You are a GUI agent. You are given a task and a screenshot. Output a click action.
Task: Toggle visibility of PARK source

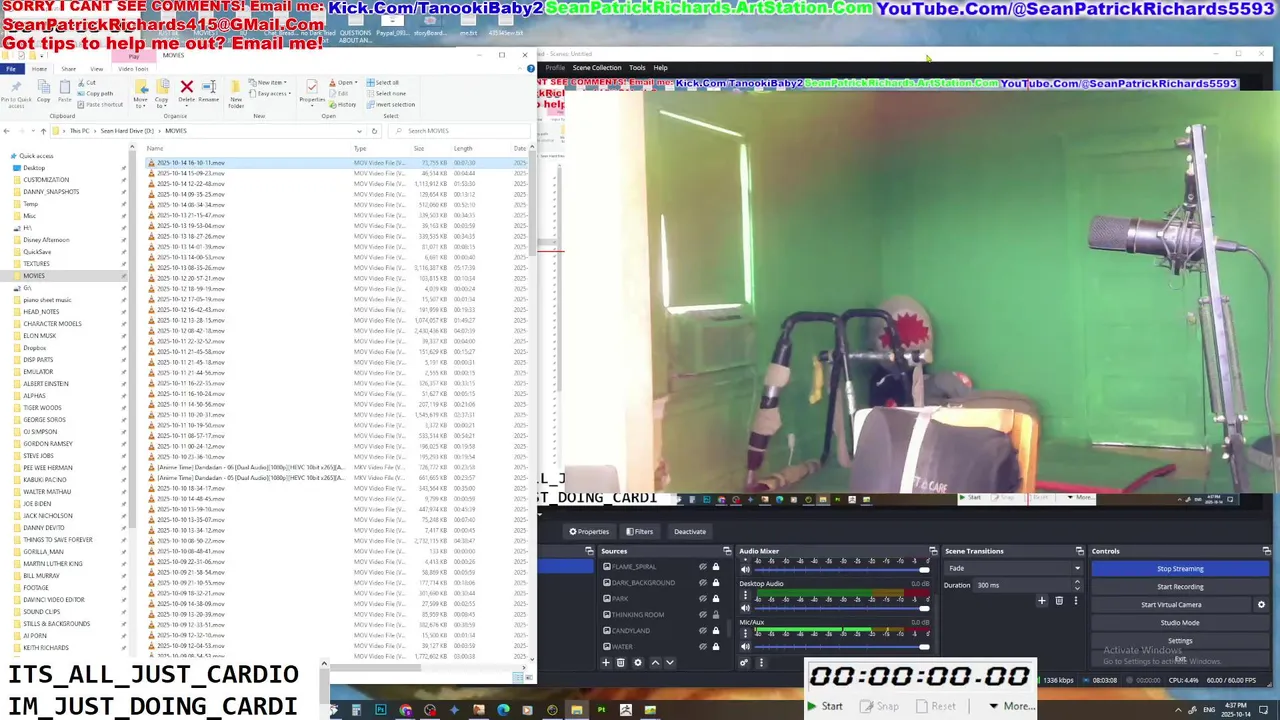(x=702, y=599)
